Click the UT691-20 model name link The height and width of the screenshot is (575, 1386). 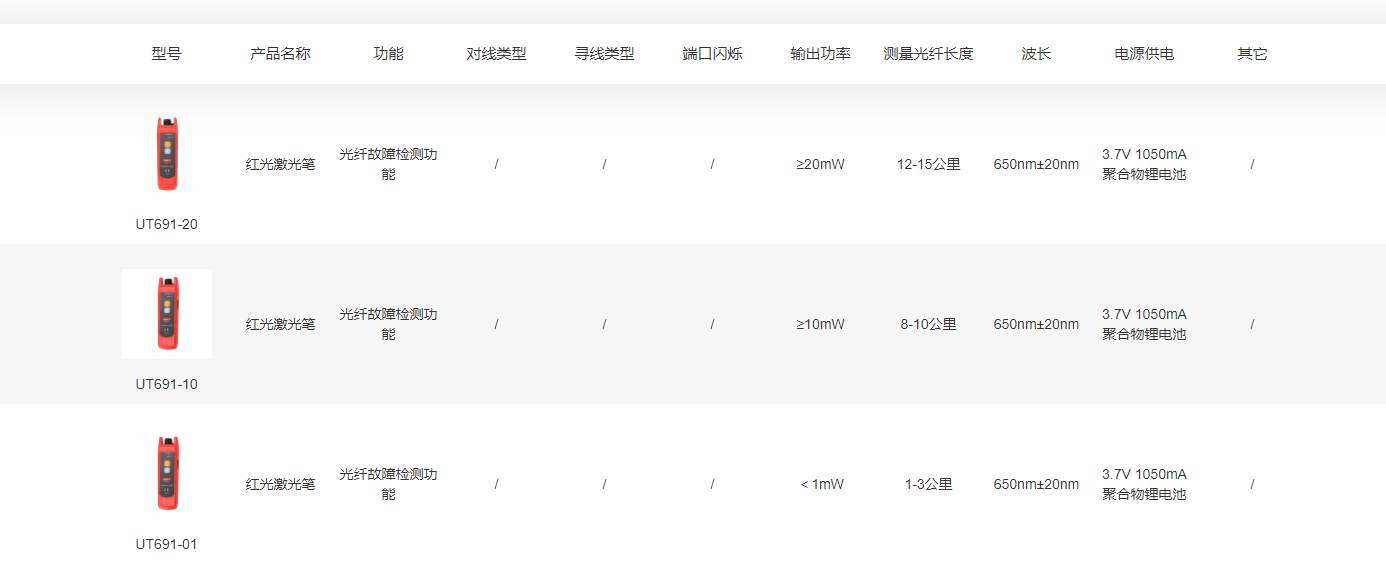coord(167,224)
